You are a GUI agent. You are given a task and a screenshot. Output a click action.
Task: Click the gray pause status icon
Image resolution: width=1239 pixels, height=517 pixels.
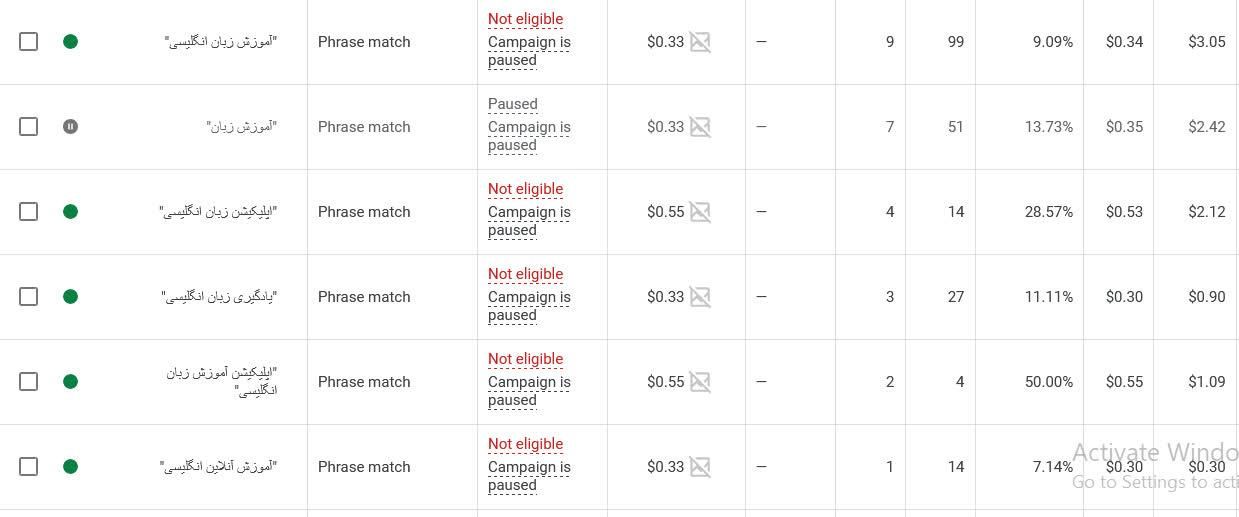click(x=70, y=126)
